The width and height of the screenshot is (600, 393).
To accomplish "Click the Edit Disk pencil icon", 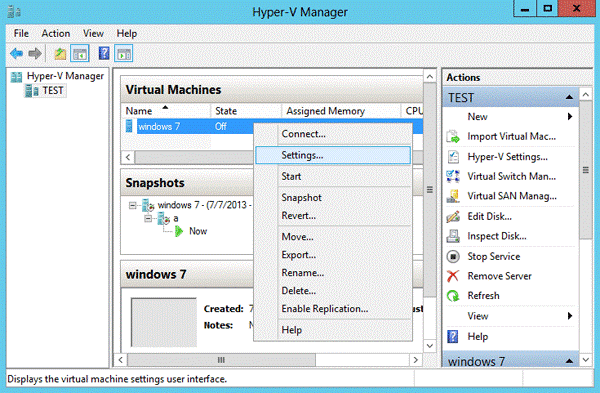I will click(453, 217).
